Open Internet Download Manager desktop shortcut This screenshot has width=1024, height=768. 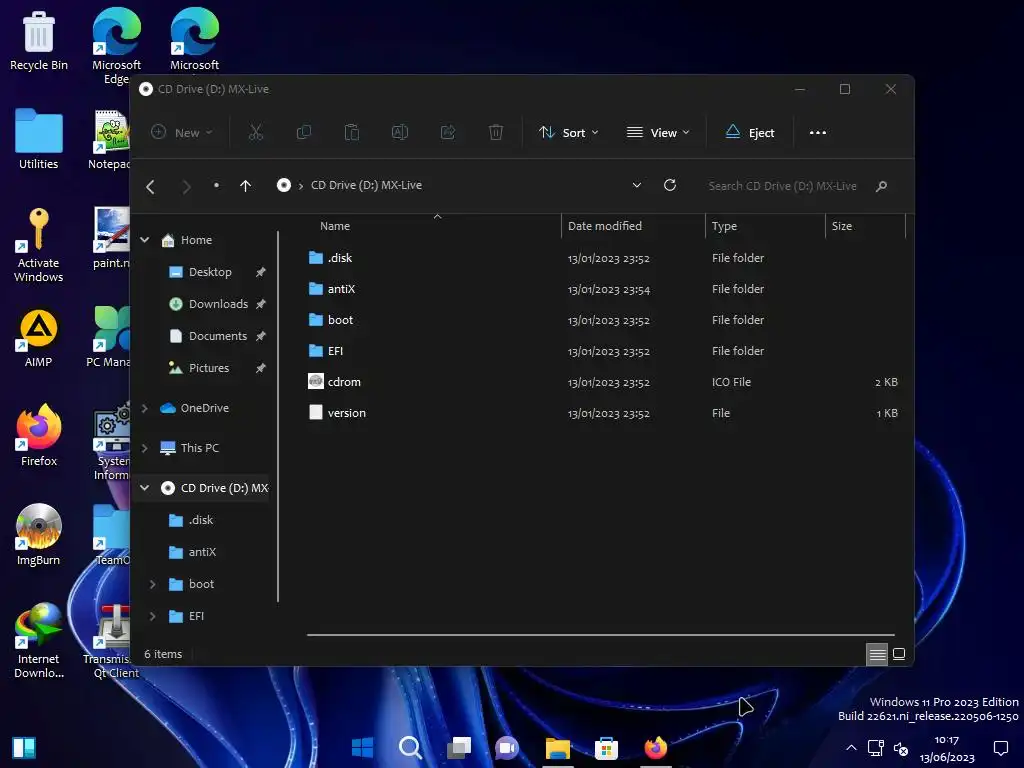point(39,640)
